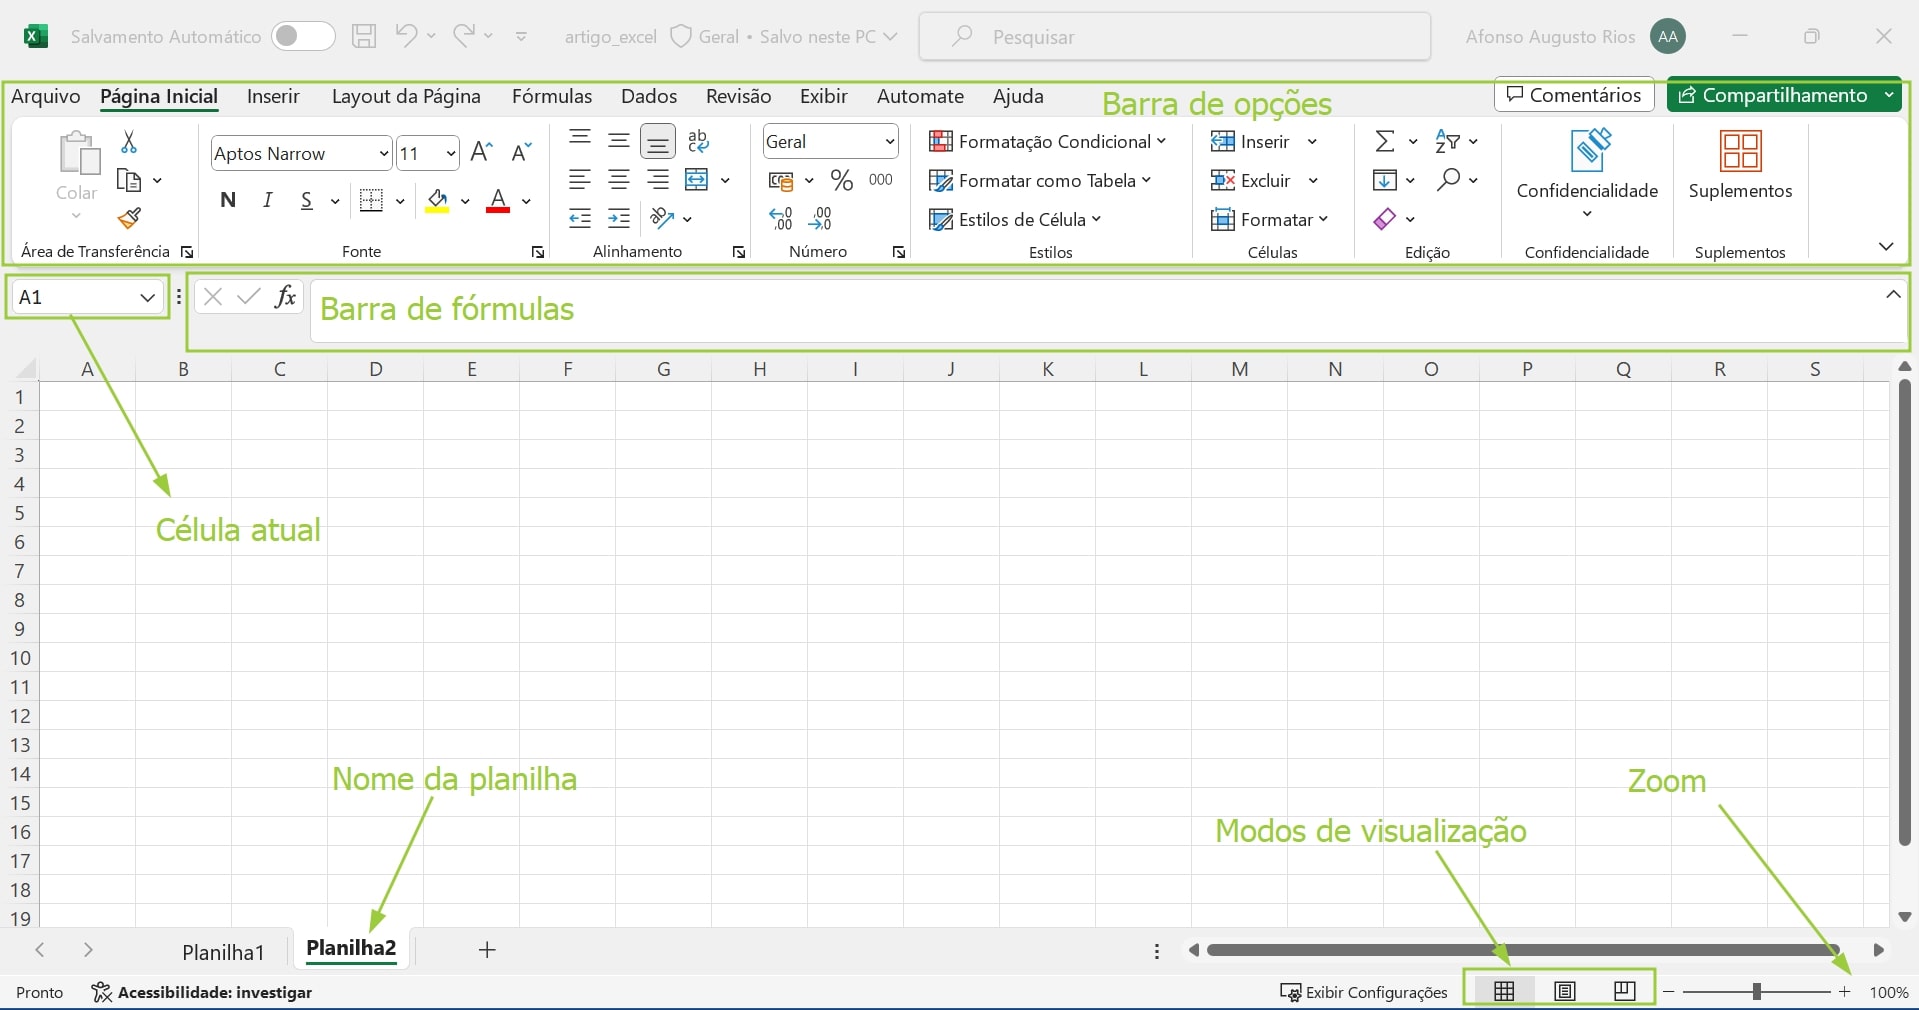Switch to Layout da Página tab
This screenshot has width=1919, height=1010.
[406, 96]
